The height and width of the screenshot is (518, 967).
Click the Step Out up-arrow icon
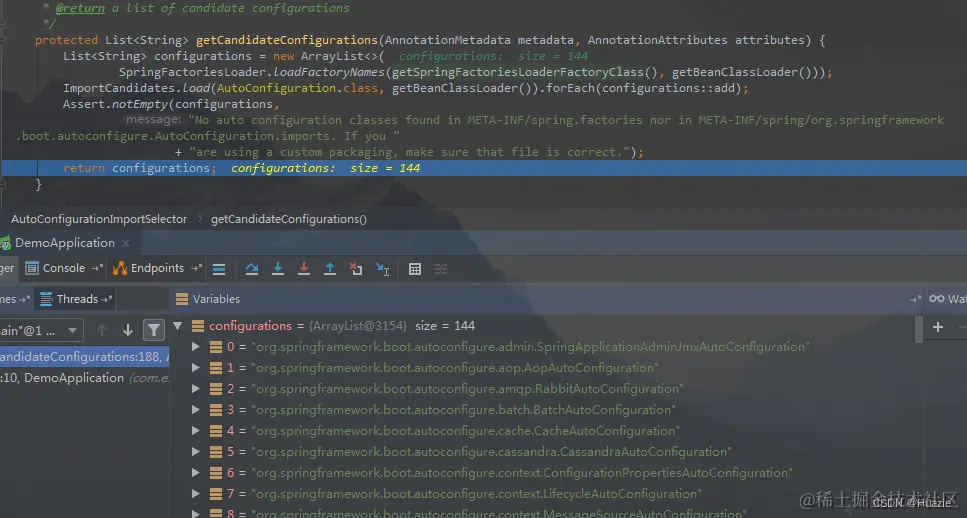[x=330, y=269]
